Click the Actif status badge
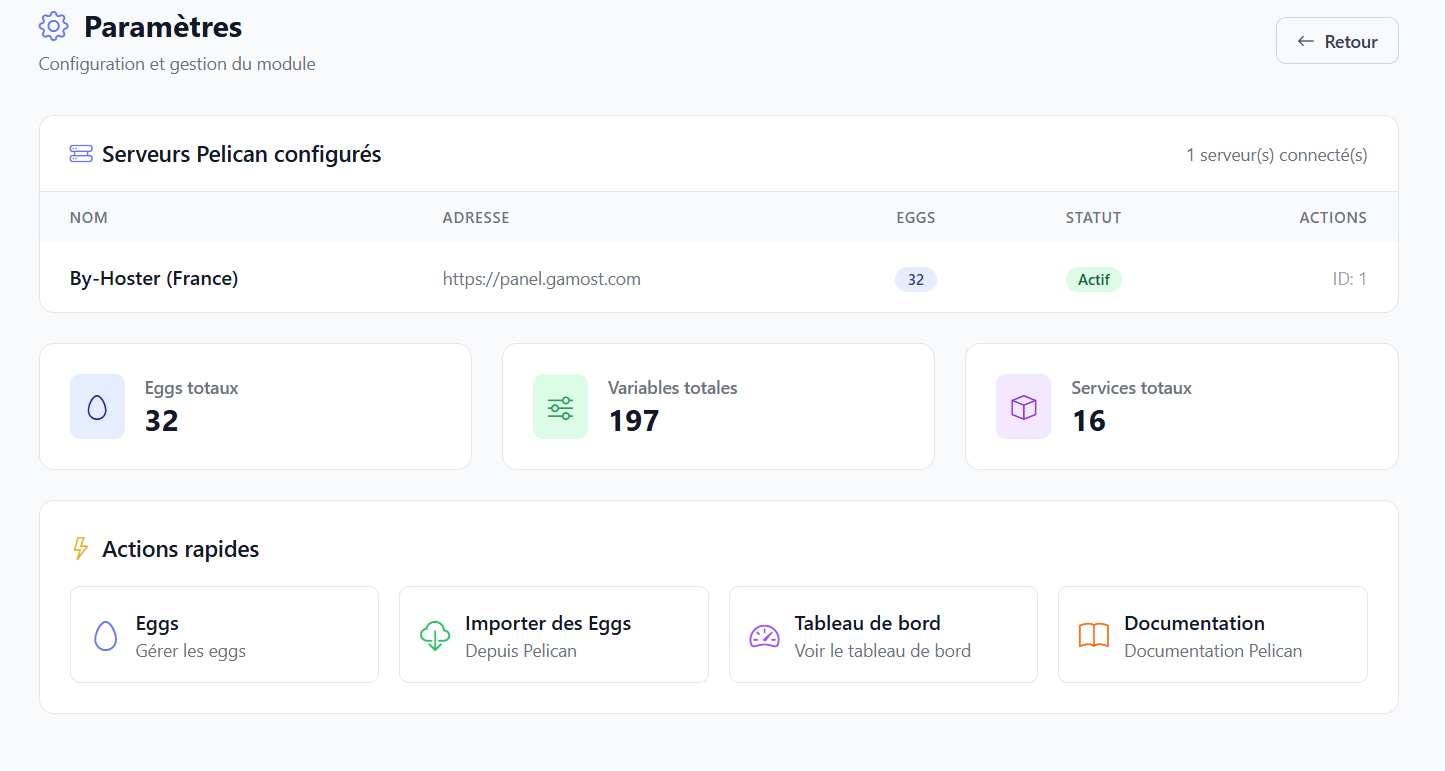The width and height of the screenshot is (1445, 771). 1093,280
